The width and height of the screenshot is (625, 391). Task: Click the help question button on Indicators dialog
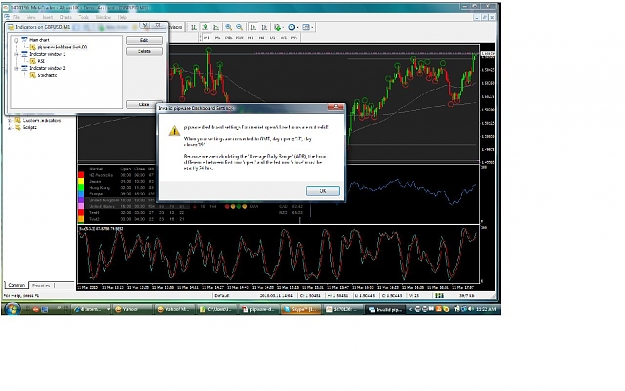(145, 25)
